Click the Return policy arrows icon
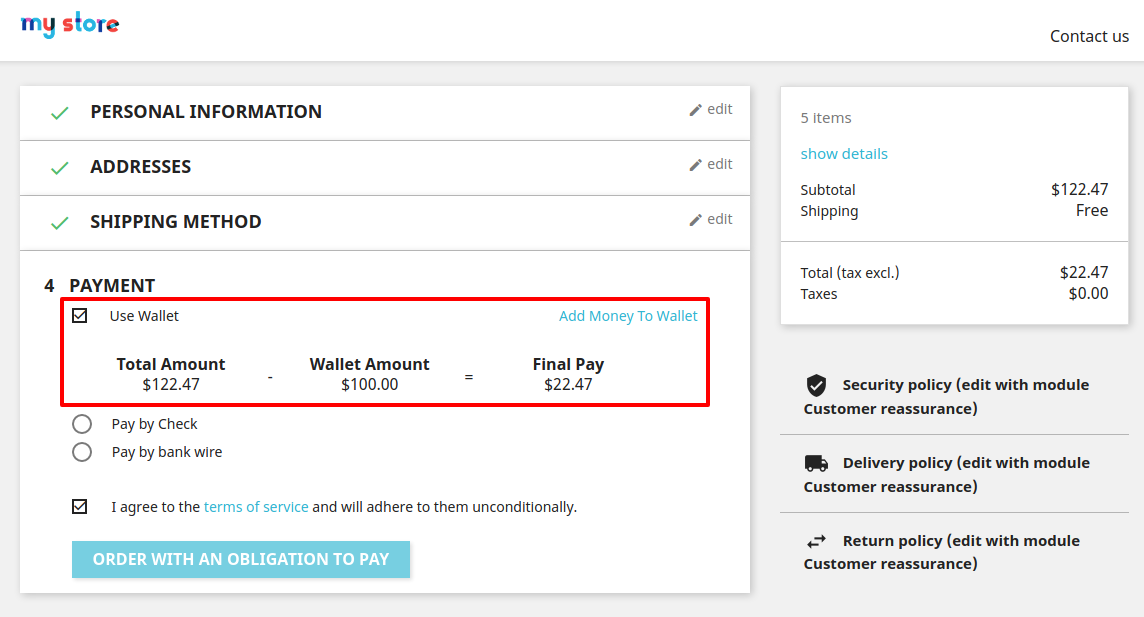This screenshot has width=1144, height=617. 817,540
